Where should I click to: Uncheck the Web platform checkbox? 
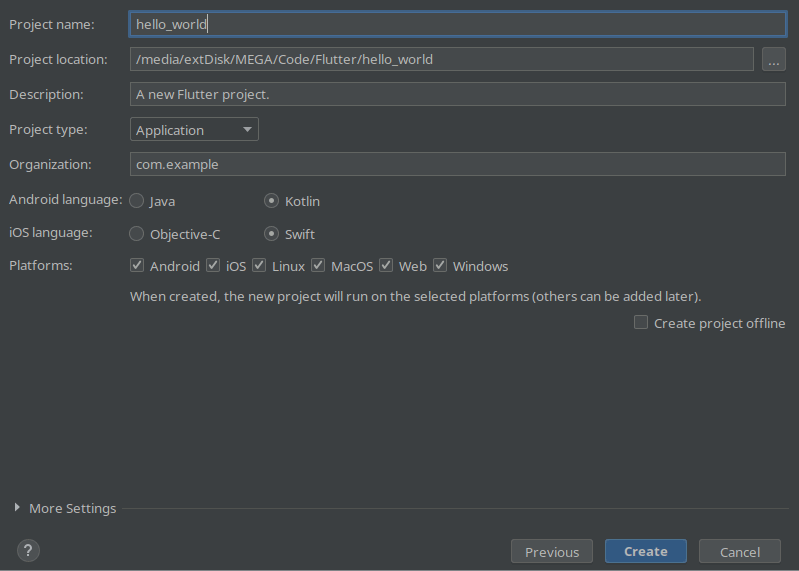tap(386, 265)
